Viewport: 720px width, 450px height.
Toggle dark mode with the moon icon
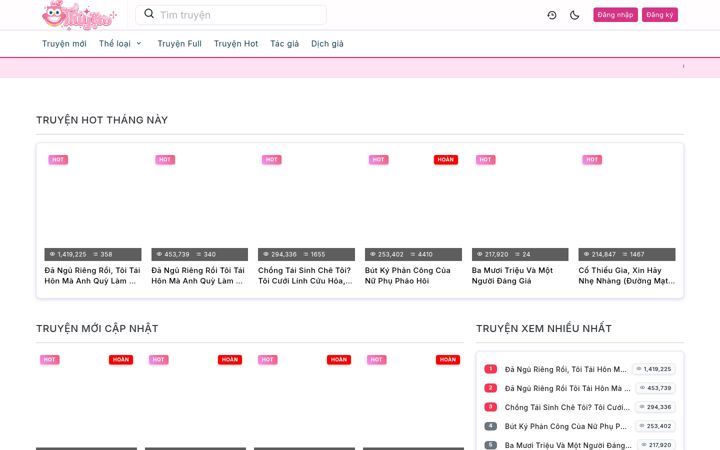(x=574, y=15)
